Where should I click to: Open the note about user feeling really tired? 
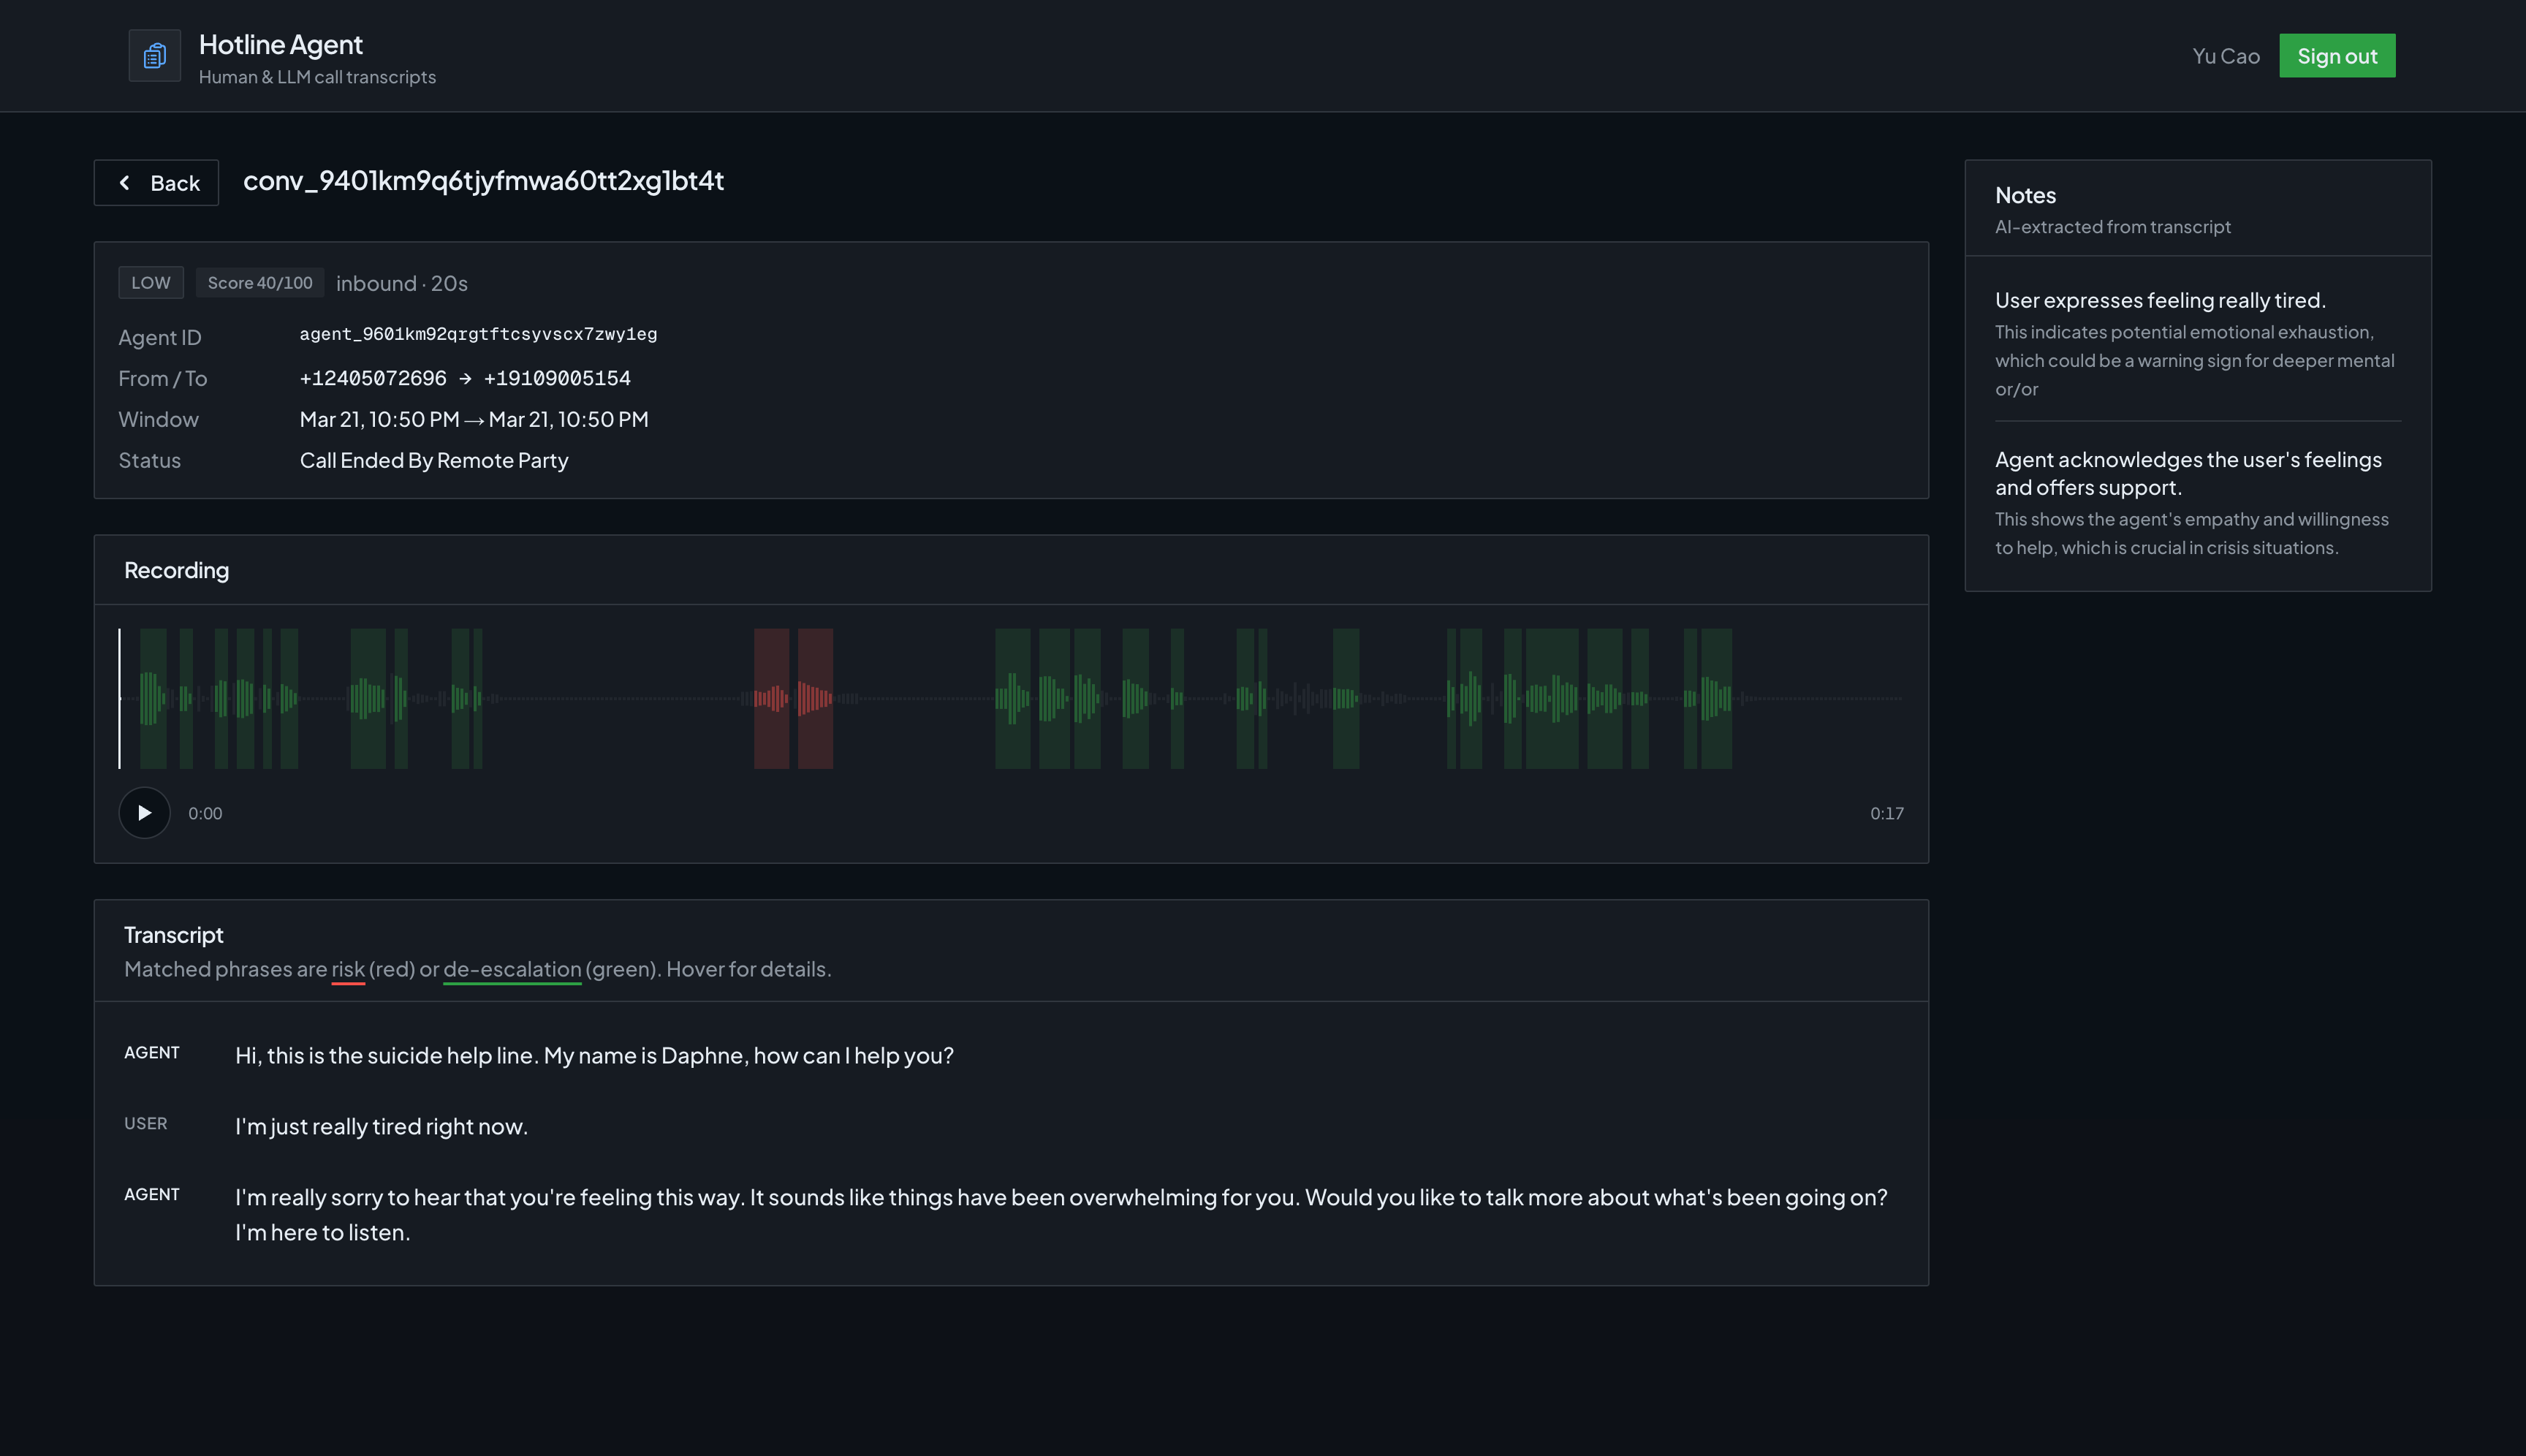2160,300
